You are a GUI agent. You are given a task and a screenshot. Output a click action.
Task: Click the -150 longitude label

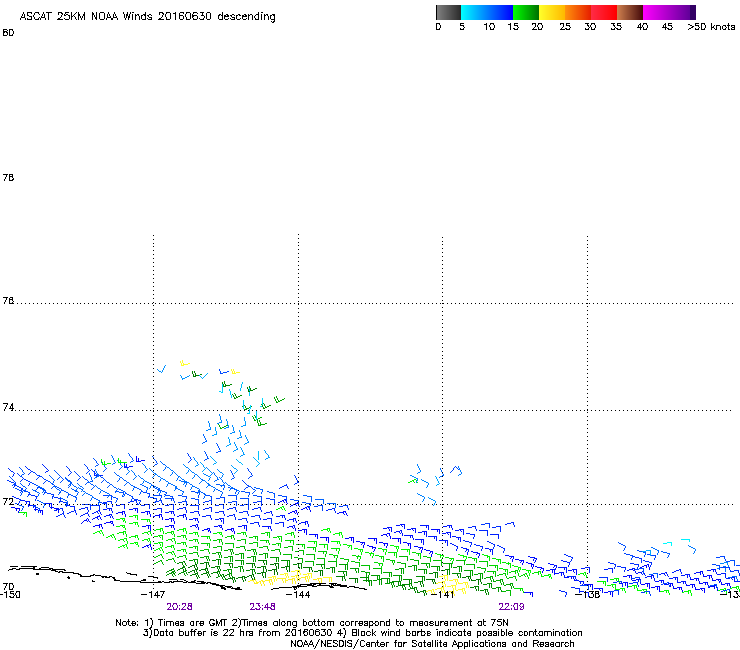[x=10, y=595]
